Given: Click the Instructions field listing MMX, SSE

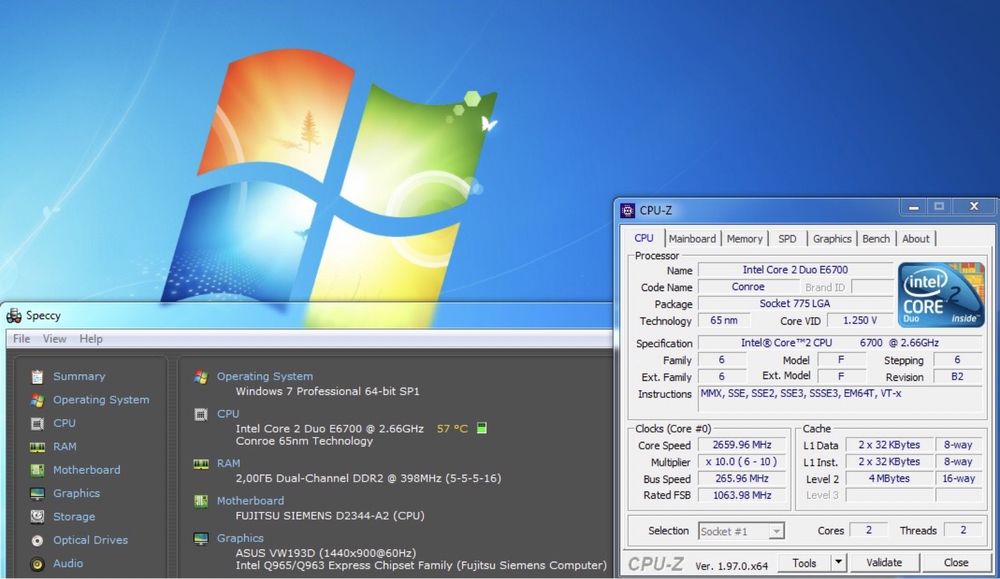Looking at the screenshot, I should pyautogui.click(x=841, y=399).
